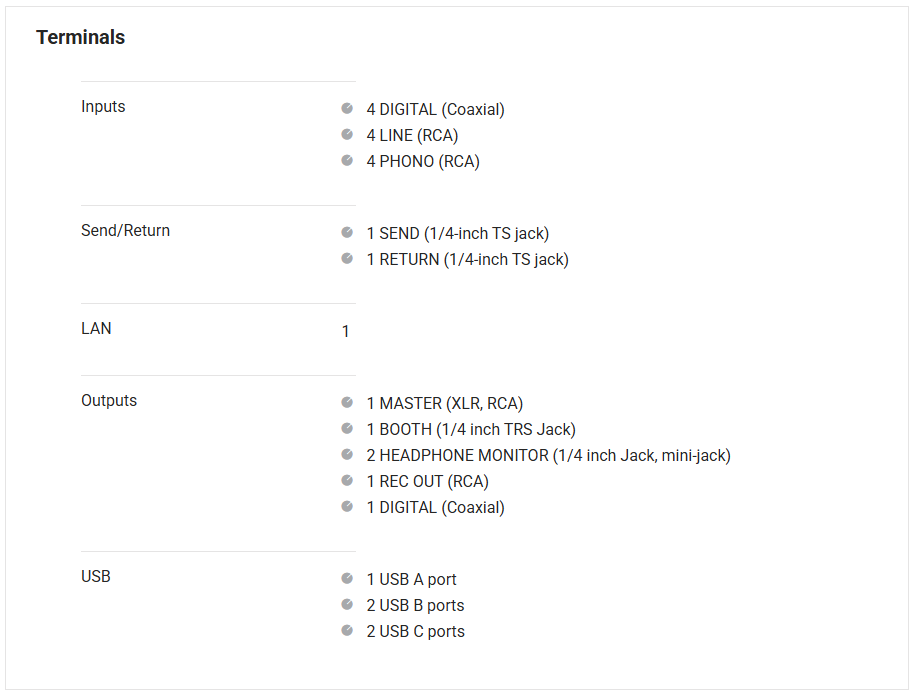Click the LAN value 1

[346, 331]
